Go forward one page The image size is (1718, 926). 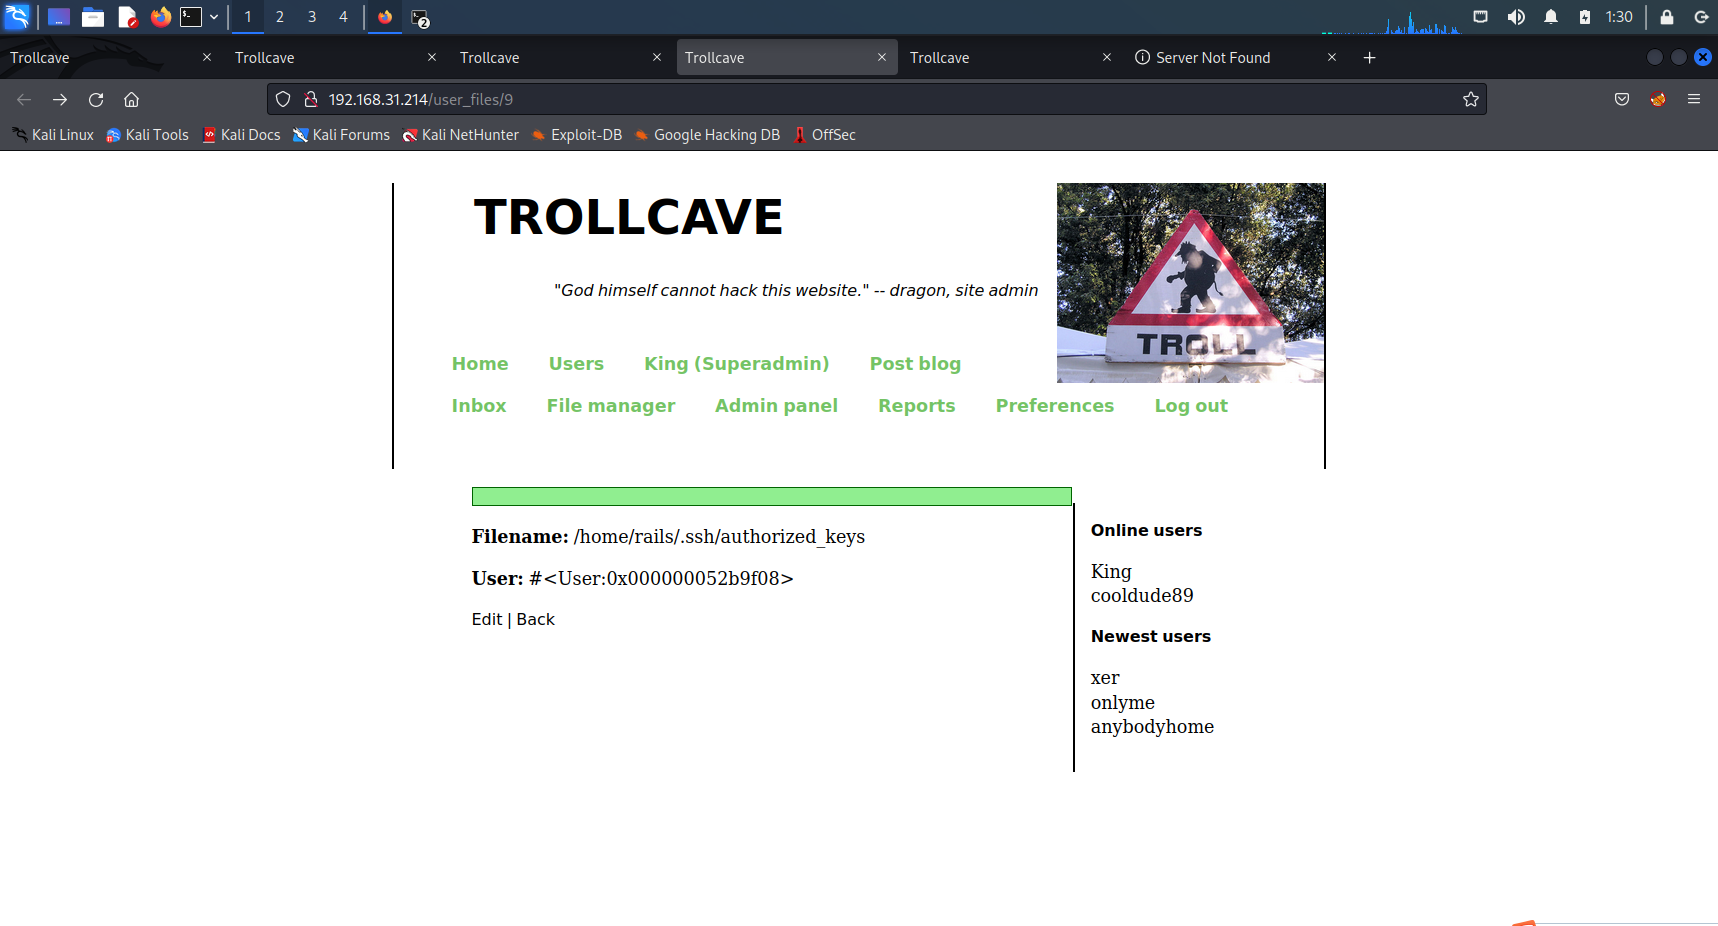tap(60, 99)
